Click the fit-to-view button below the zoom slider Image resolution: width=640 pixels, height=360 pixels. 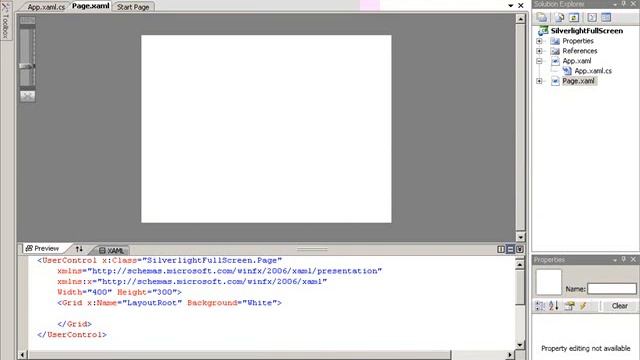coord(27,96)
